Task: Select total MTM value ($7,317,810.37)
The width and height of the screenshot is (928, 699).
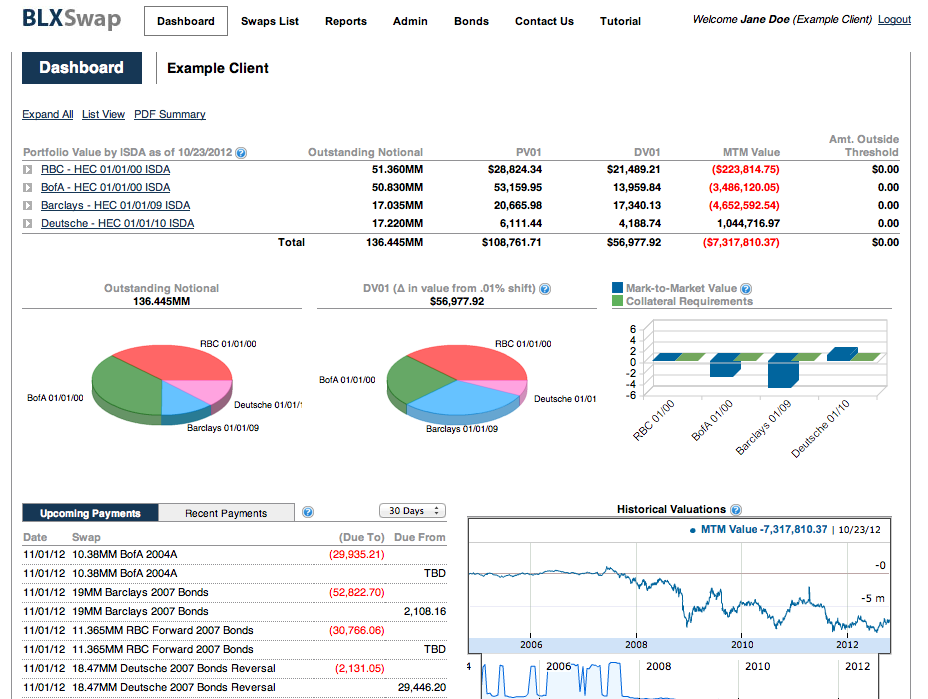Action: tap(741, 242)
